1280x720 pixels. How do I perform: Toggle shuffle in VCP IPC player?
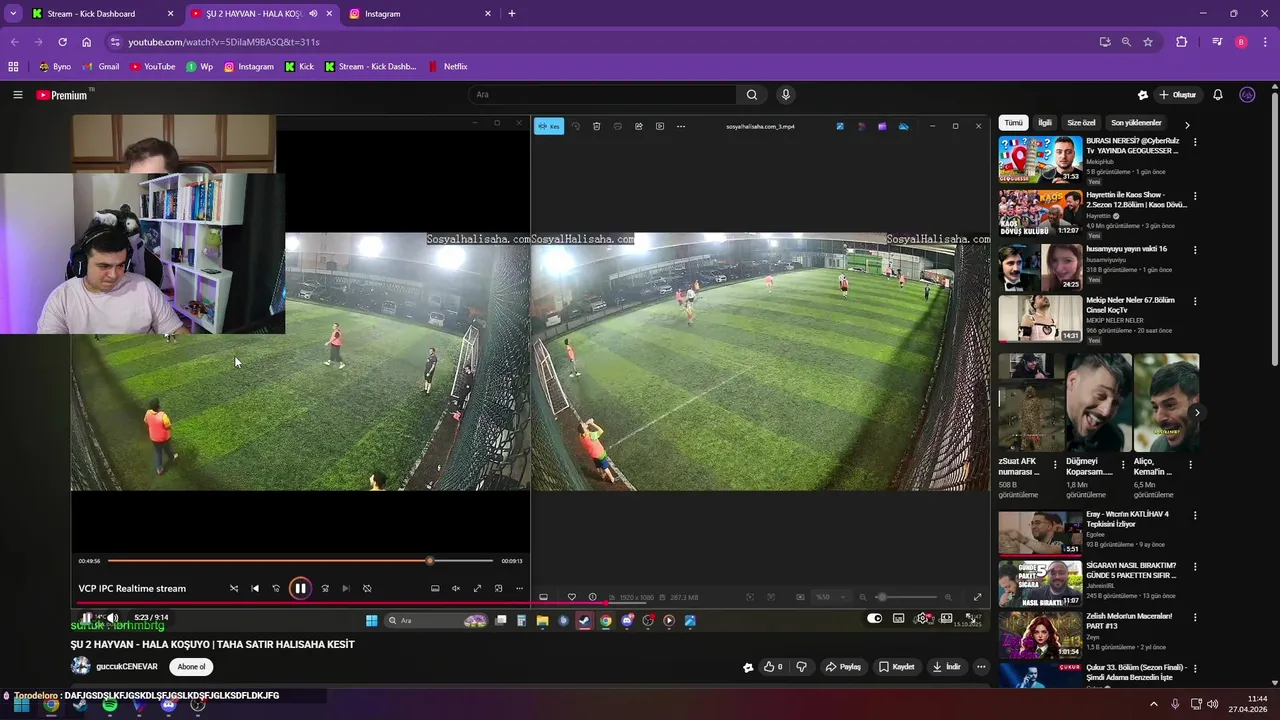point(234,588)
